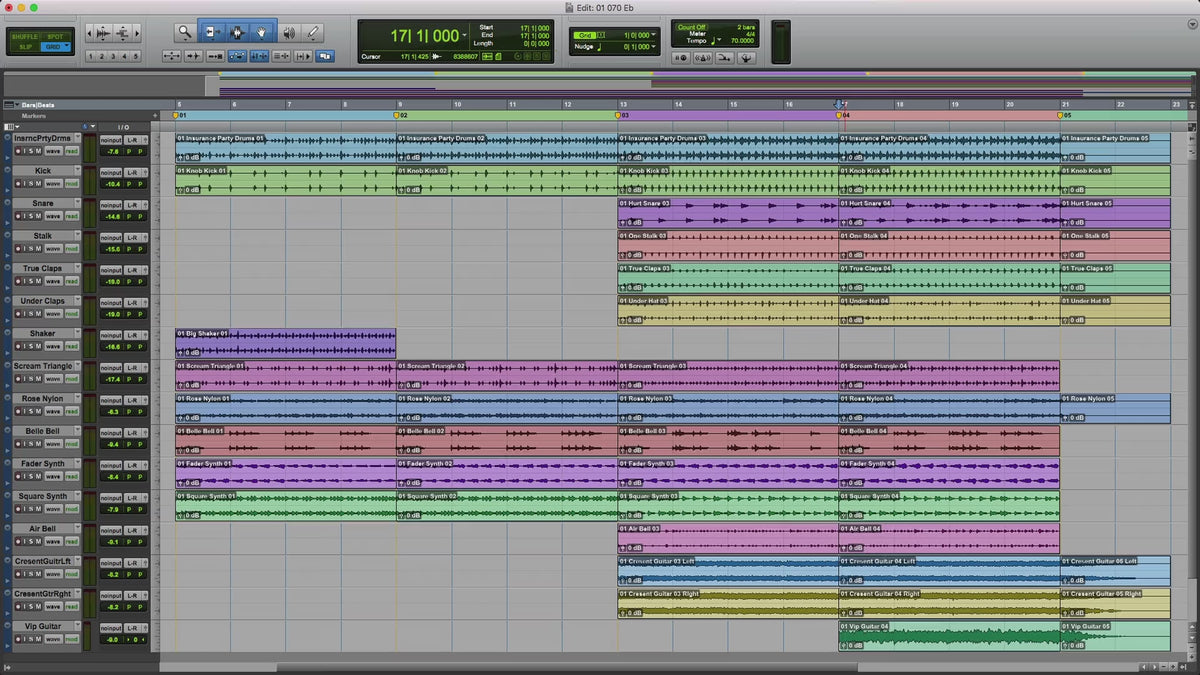The height and width of the screenshot is (675, 1200).
Task: Pick the Trim tool in toolbar
Action: (211, 33)
